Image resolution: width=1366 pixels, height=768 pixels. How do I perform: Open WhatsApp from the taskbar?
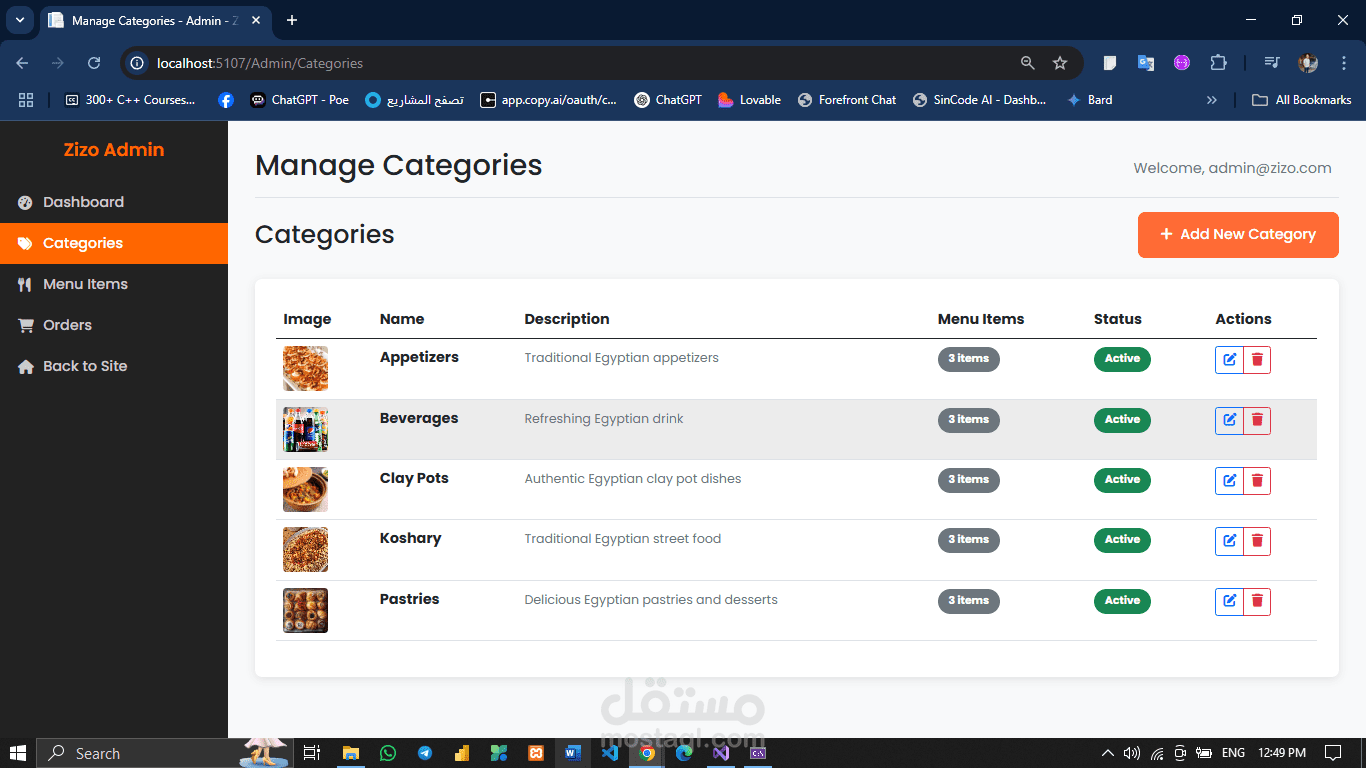388,753
